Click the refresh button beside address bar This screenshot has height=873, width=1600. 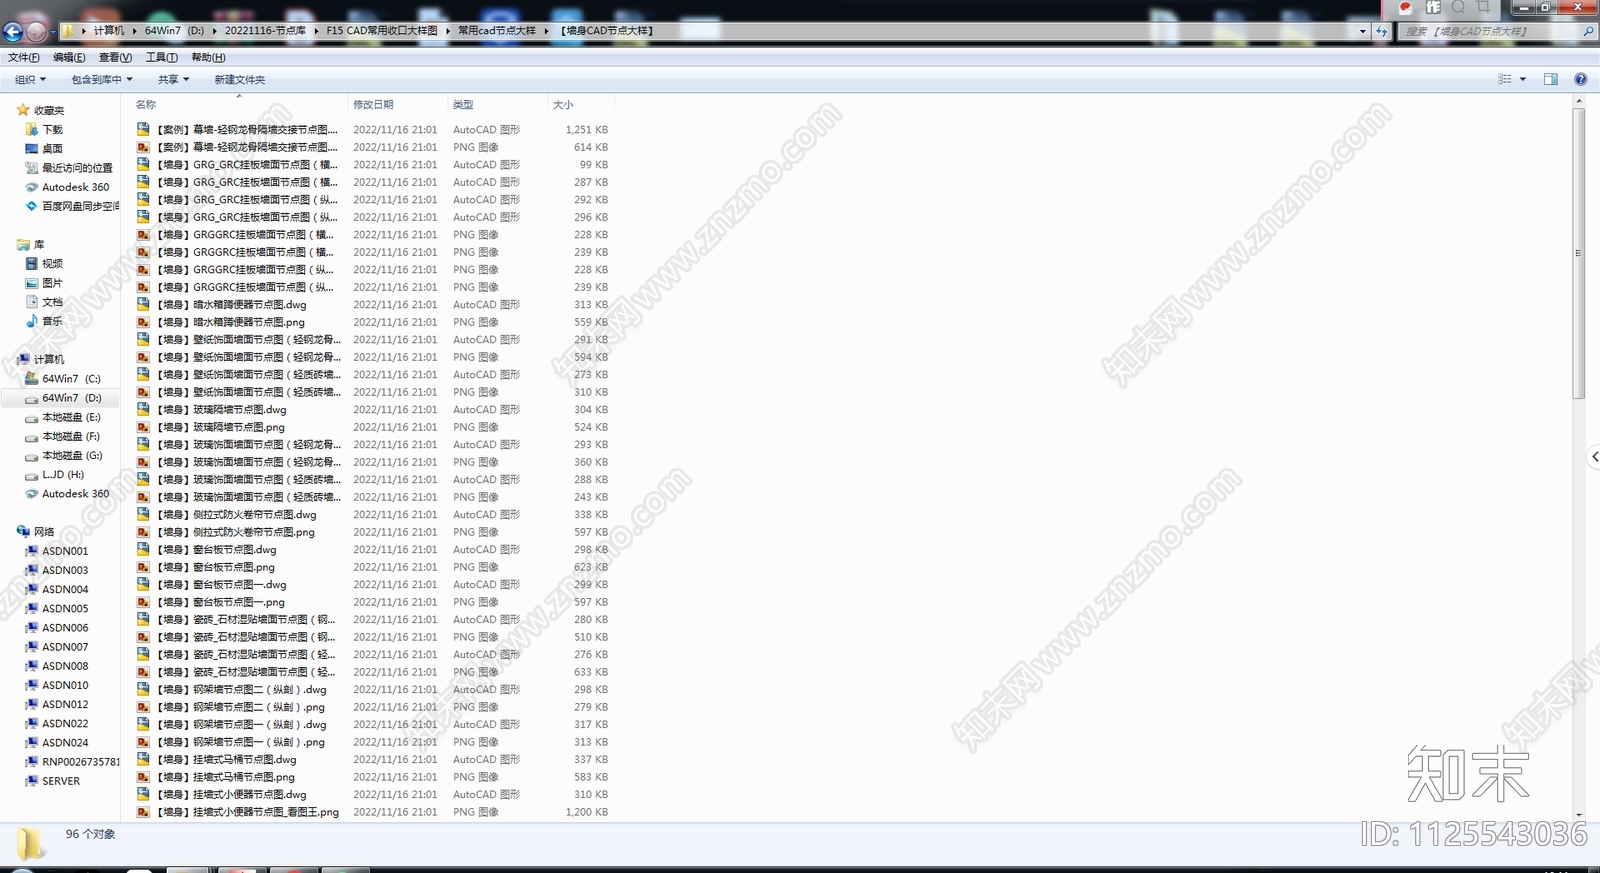pos(1382,31)
